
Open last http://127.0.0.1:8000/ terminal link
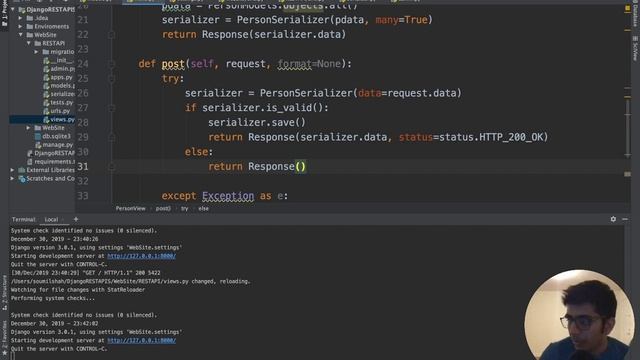point(142,340)
